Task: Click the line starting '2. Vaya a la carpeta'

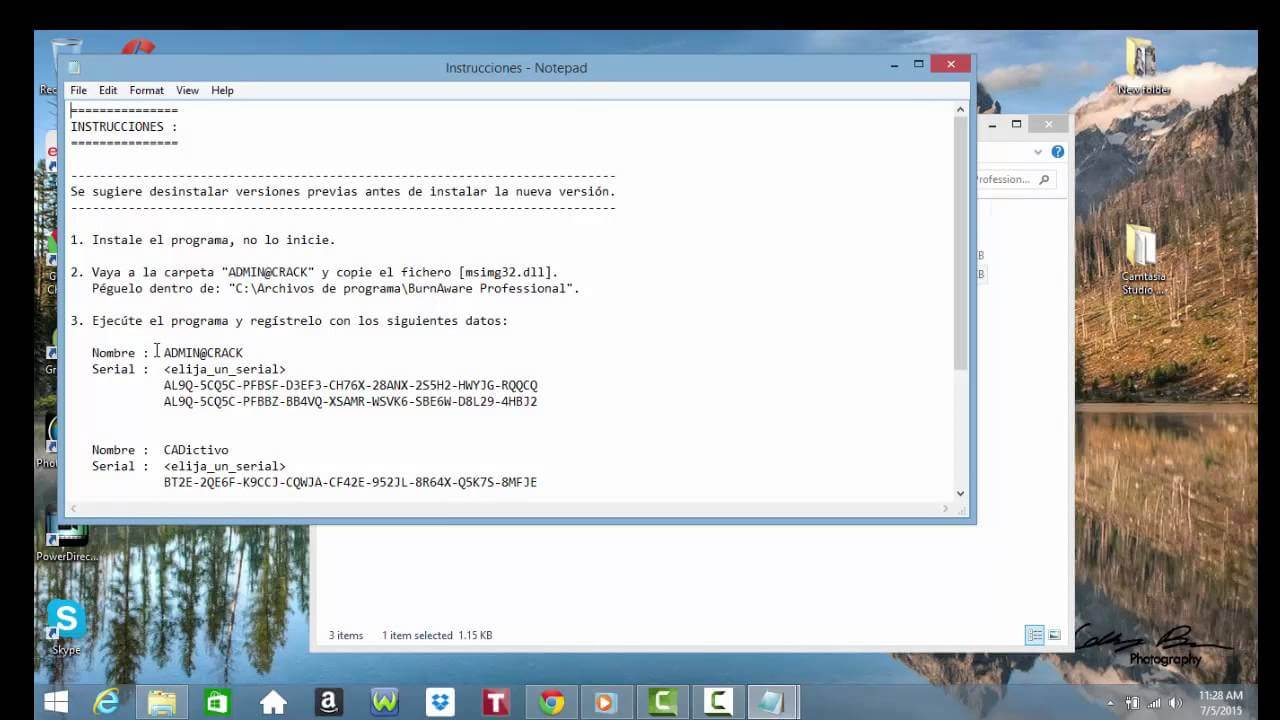Action: point(314,272)
